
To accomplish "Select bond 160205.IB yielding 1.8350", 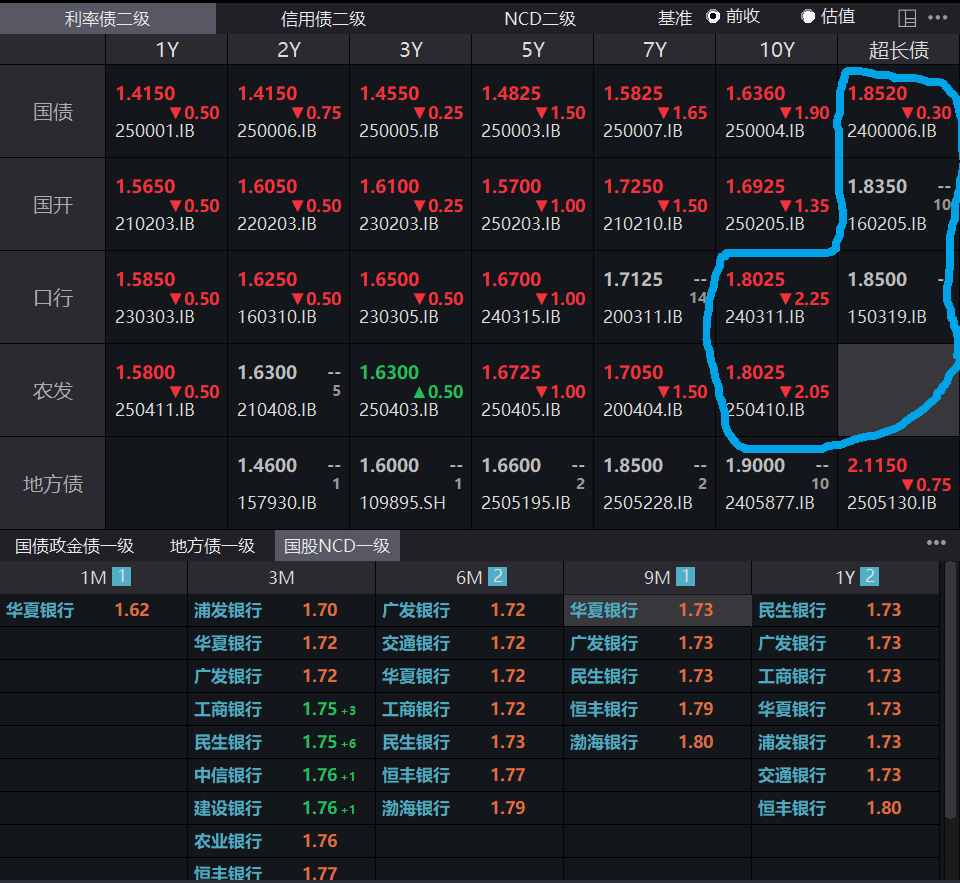I will coord(898,205).
